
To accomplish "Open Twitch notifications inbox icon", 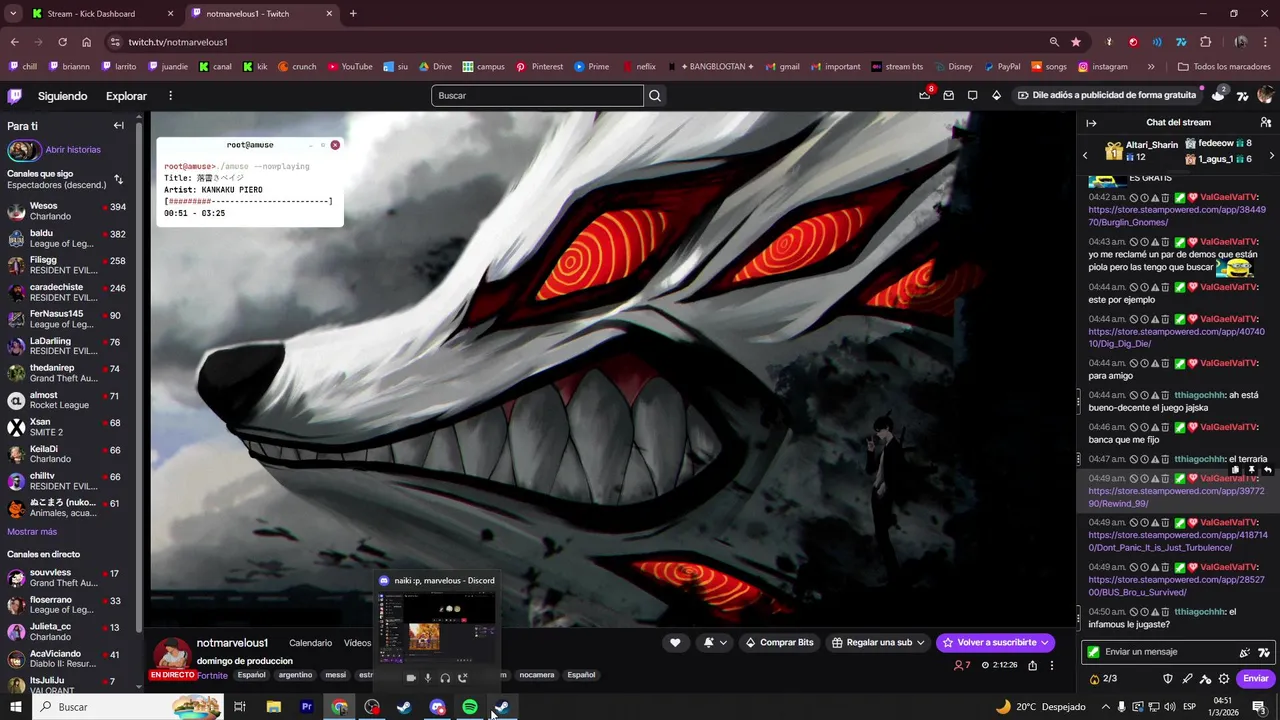I will pos(948,96).
